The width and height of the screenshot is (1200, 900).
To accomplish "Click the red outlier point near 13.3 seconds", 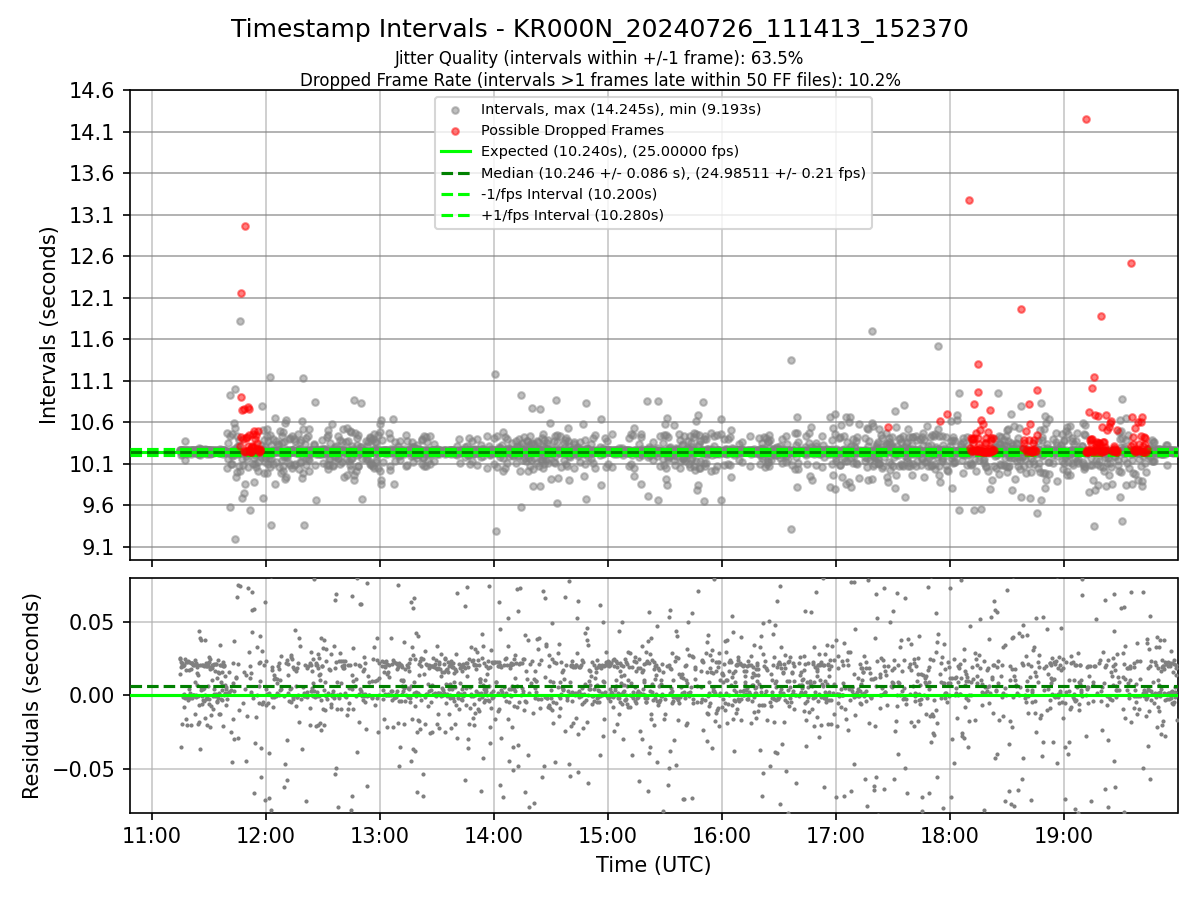I will coord(969,200).
